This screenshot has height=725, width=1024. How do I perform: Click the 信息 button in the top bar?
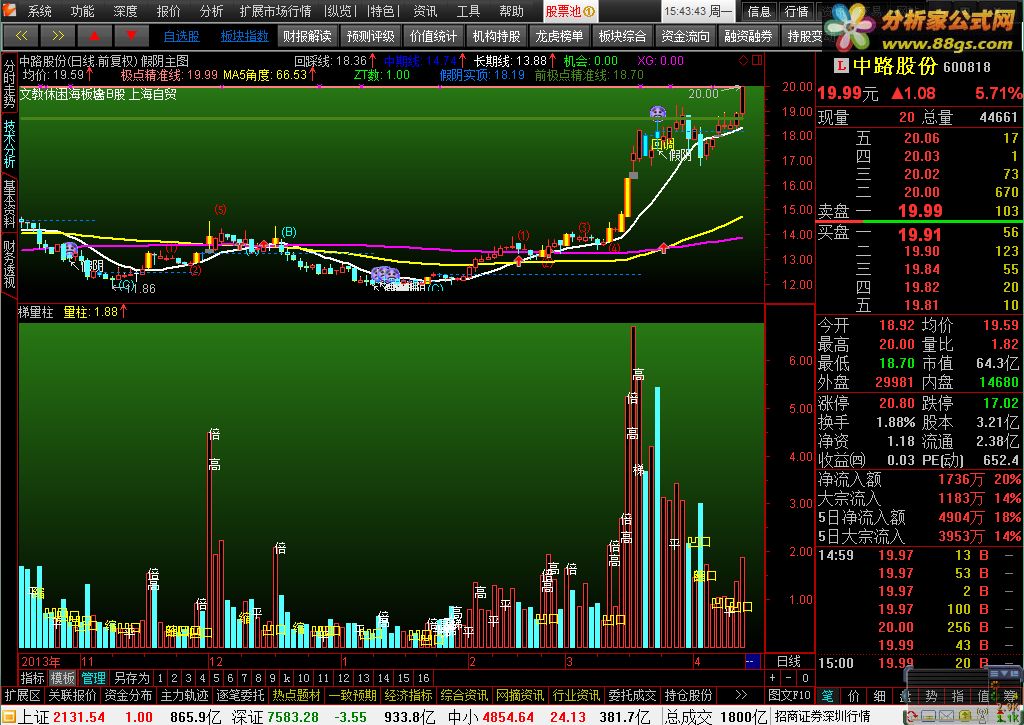[x=759, y=11]
